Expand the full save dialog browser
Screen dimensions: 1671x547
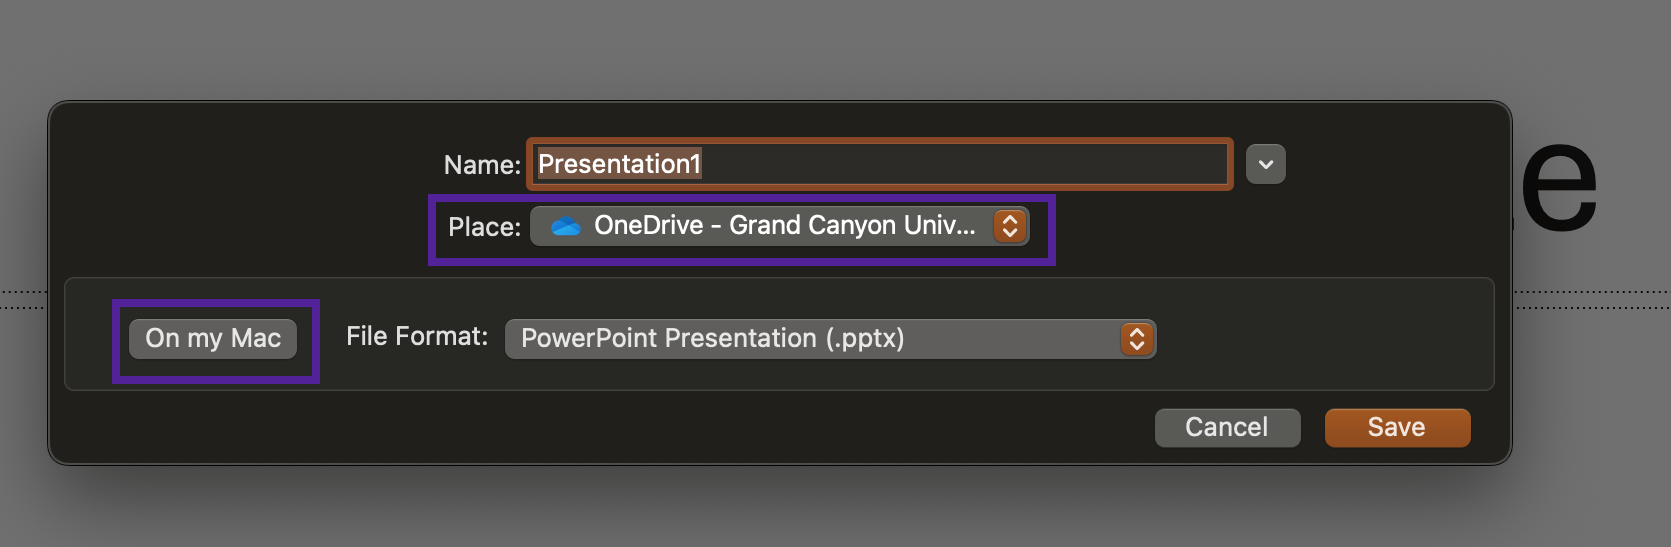click(1266, 164)
